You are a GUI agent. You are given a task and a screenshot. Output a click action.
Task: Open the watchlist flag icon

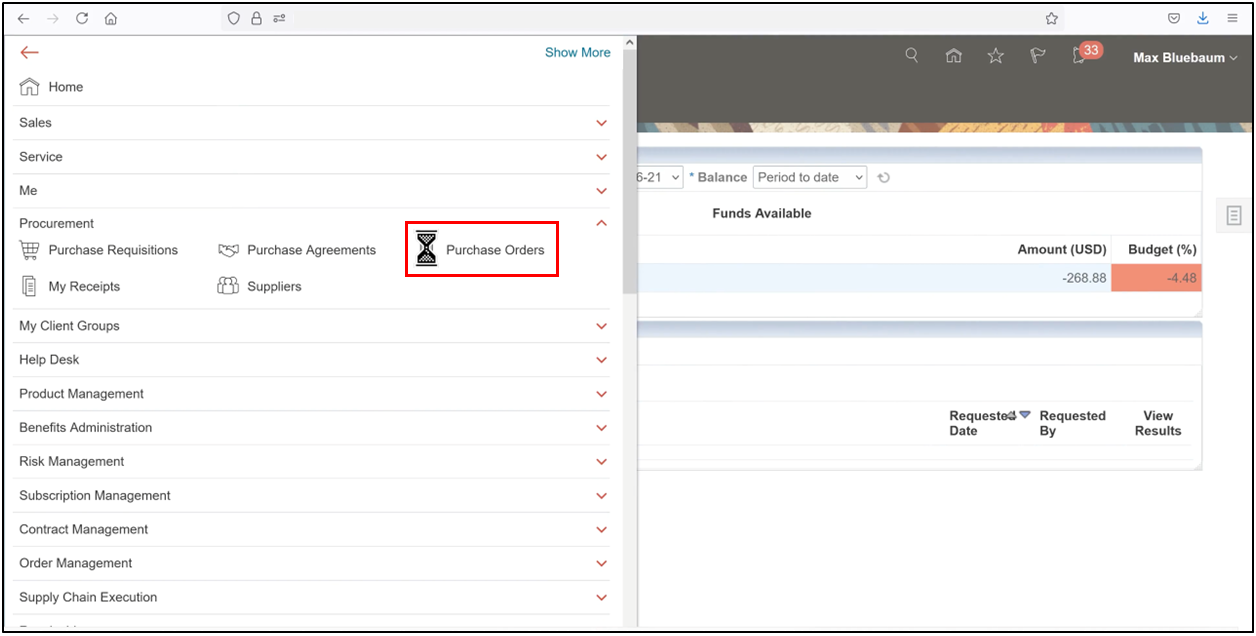pos(1037,55)
